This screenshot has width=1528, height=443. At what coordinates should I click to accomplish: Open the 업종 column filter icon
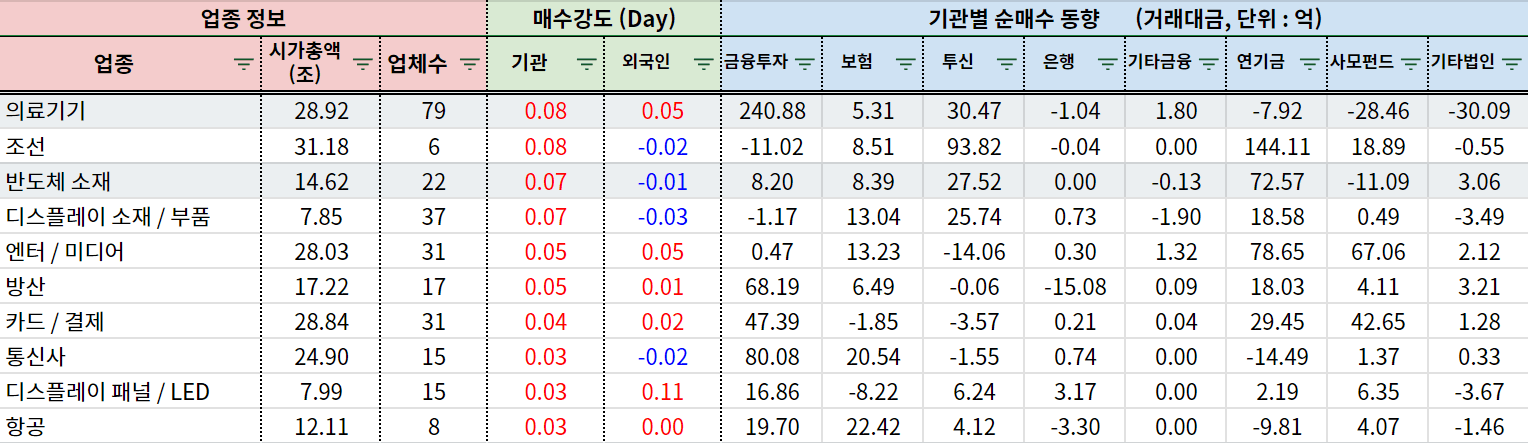coord(243,63)
